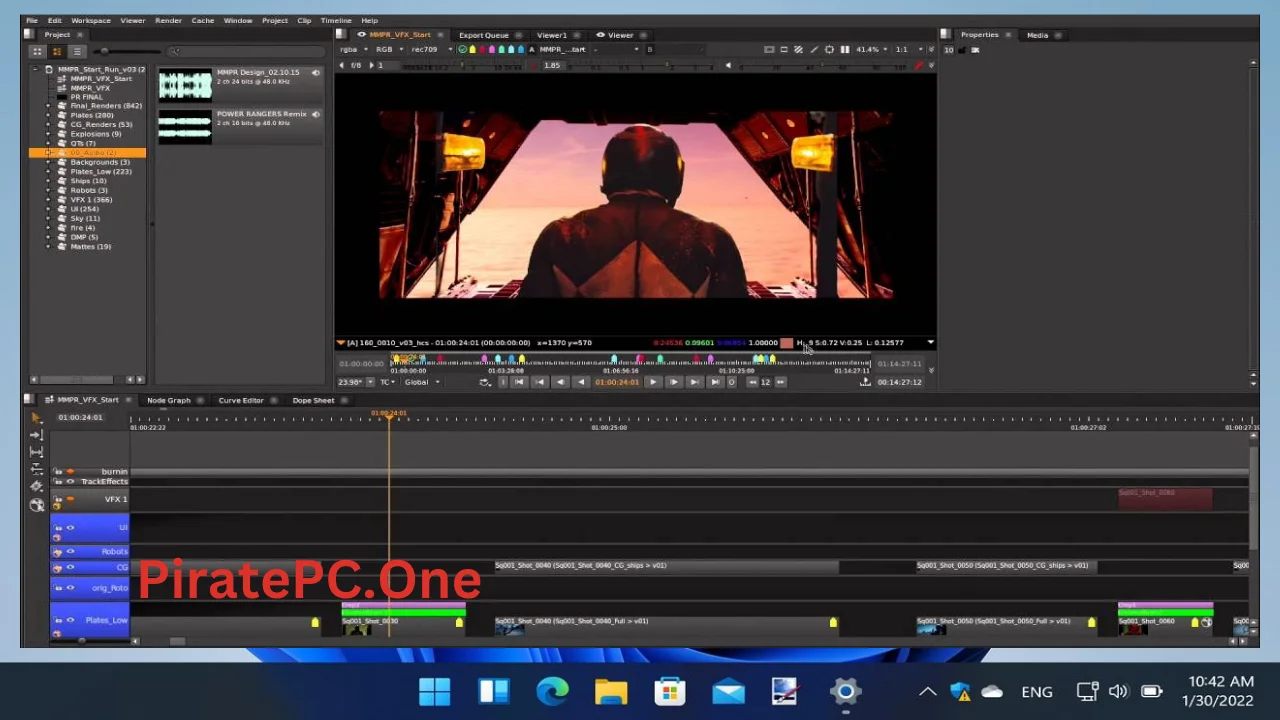This screenshot has height=720, width=1280.
Task: Open the RGB channel dropdown
Action: pos(390,49)
